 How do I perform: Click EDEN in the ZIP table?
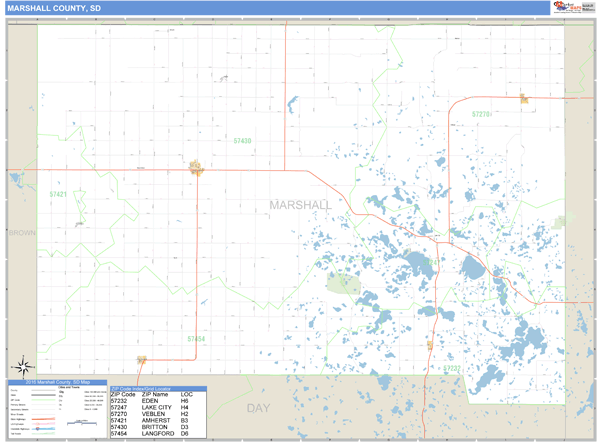pyautogui.click(x=150, y=401)
